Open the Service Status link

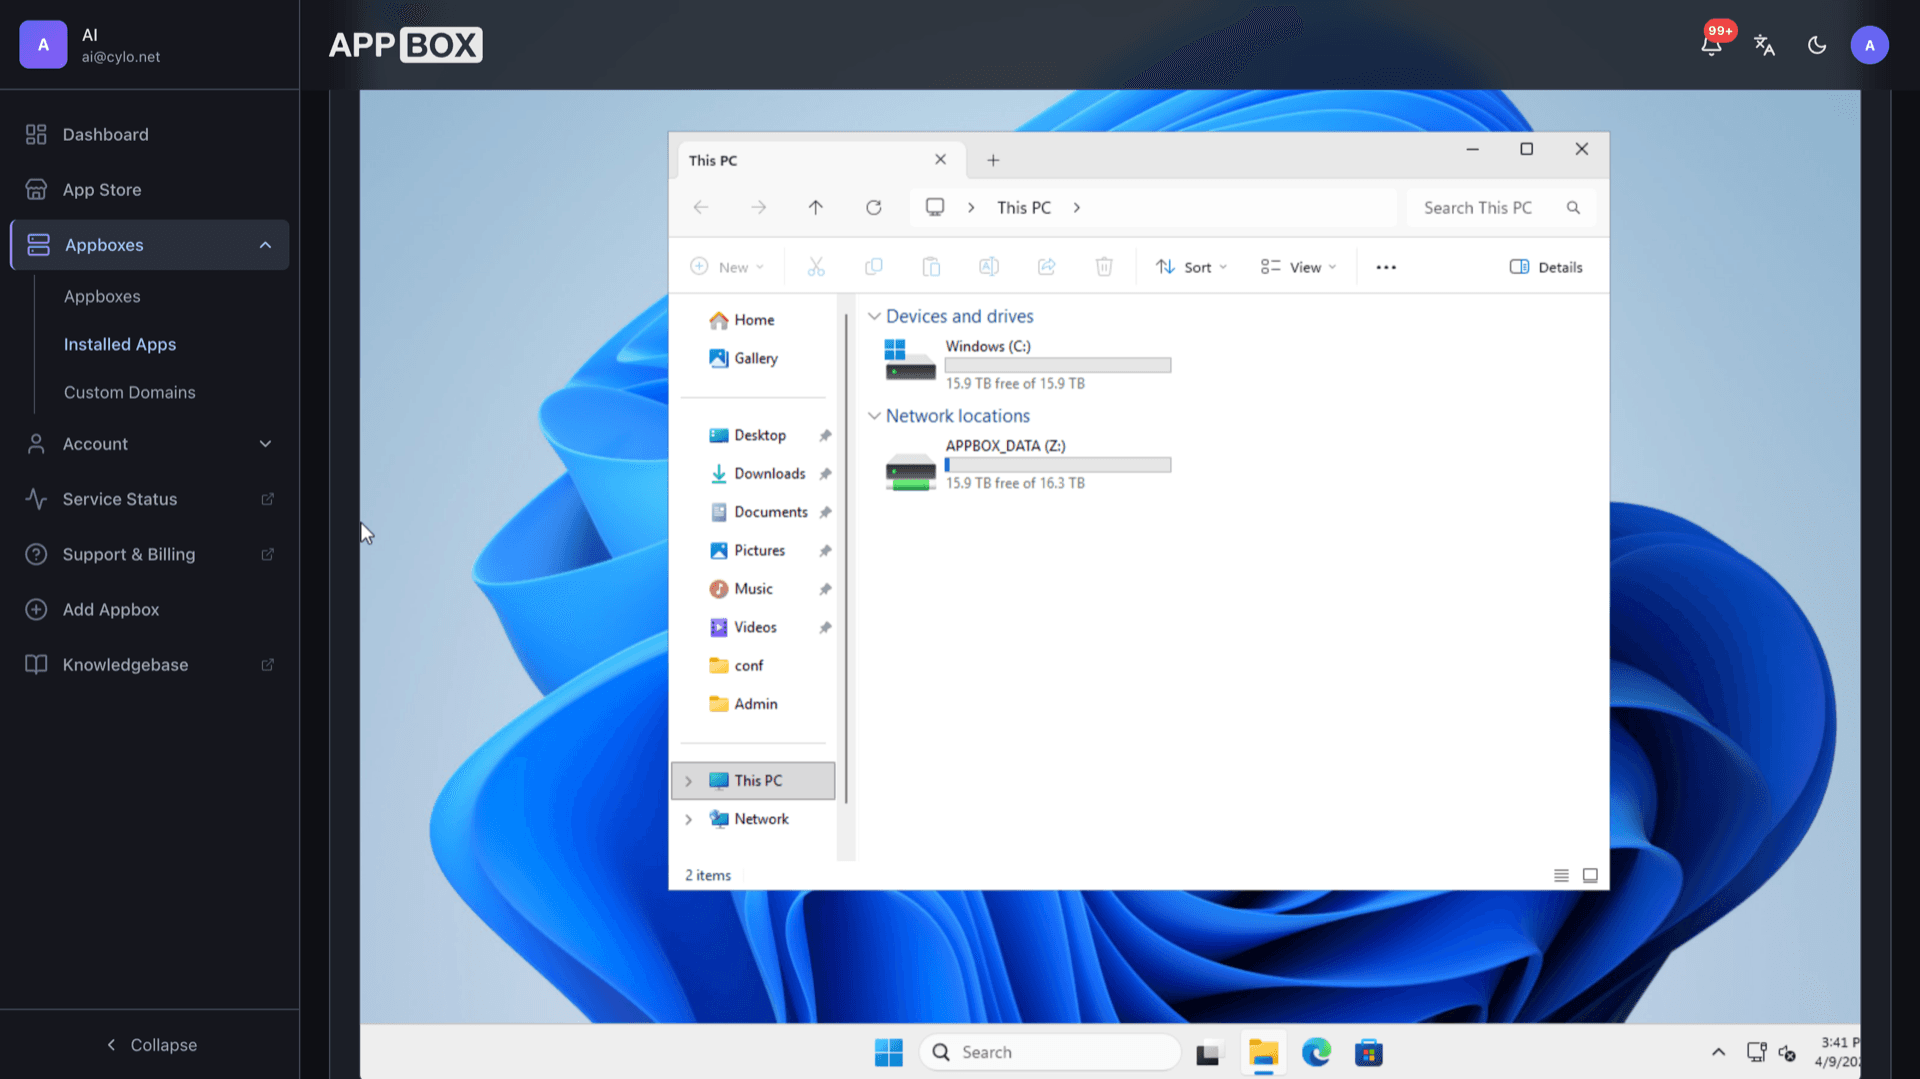(x=150, y=499)
